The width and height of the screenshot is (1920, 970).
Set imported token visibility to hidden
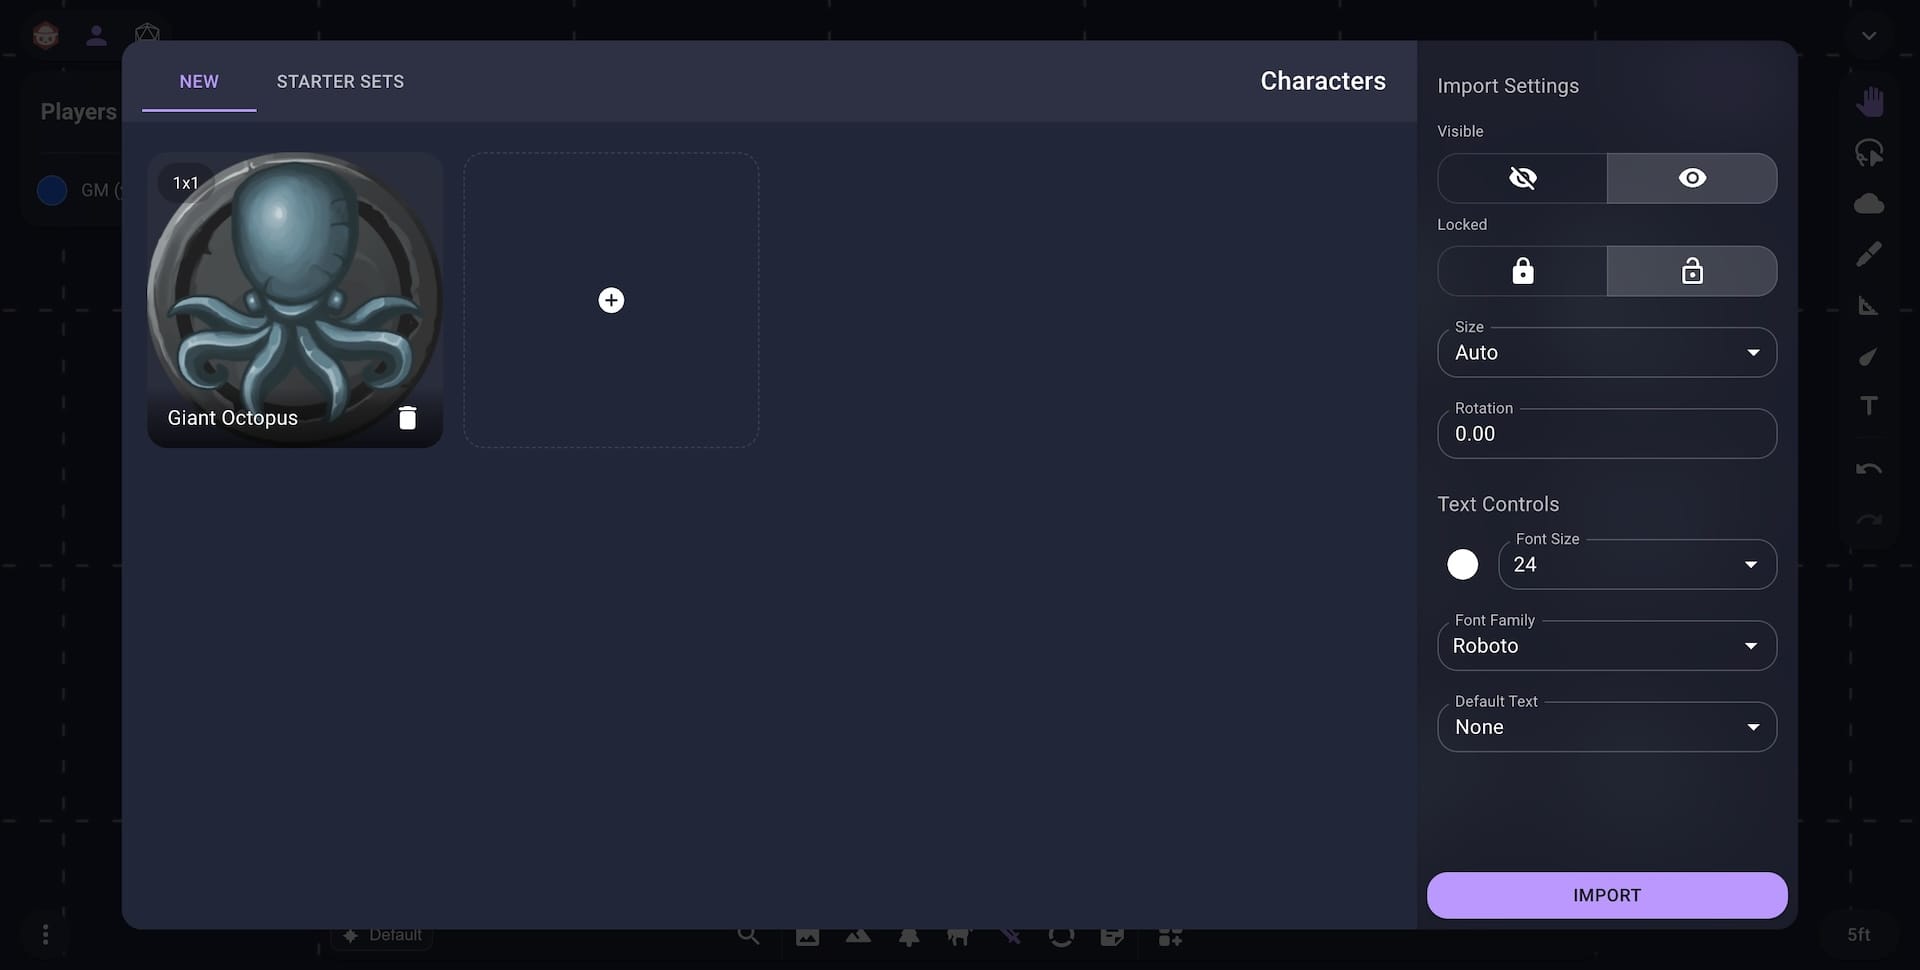pyautogui.click(x=1521, y=178)
